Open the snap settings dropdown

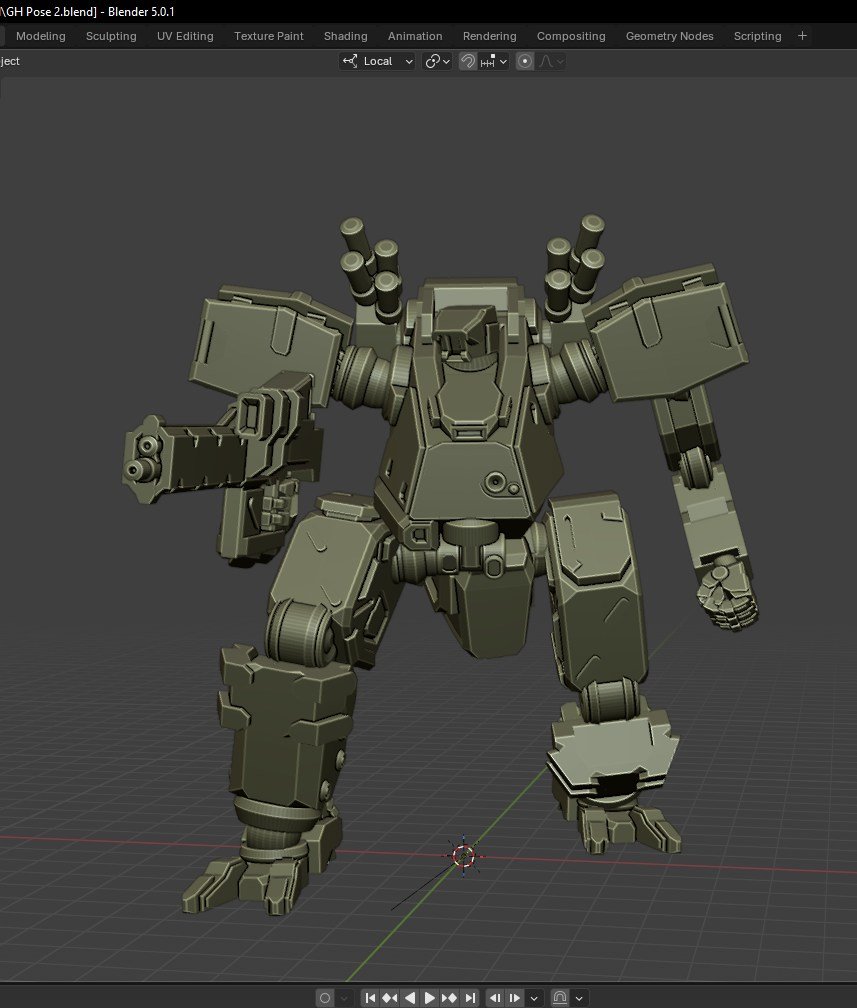pos(494,61)
